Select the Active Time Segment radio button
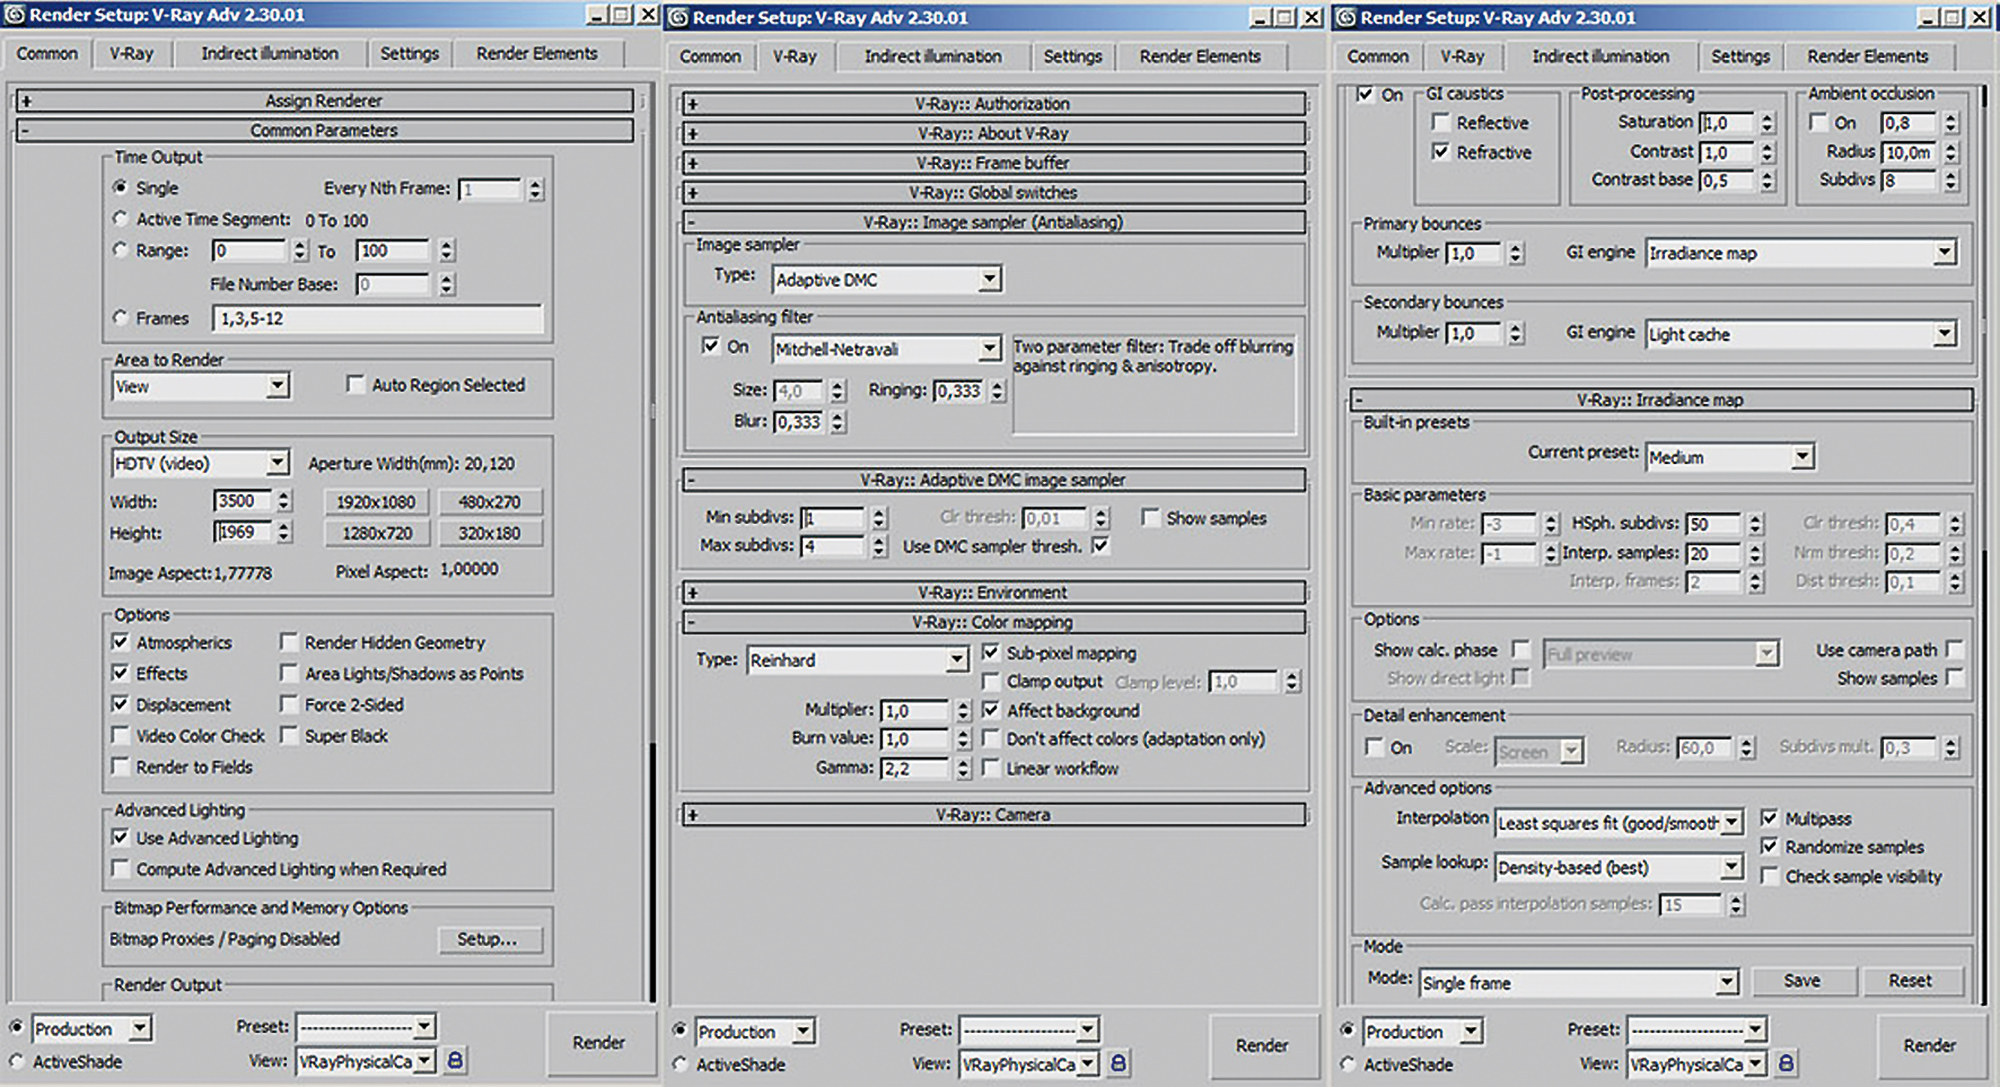Viewport: 2000px width, 1087px height. click(121, 219)
